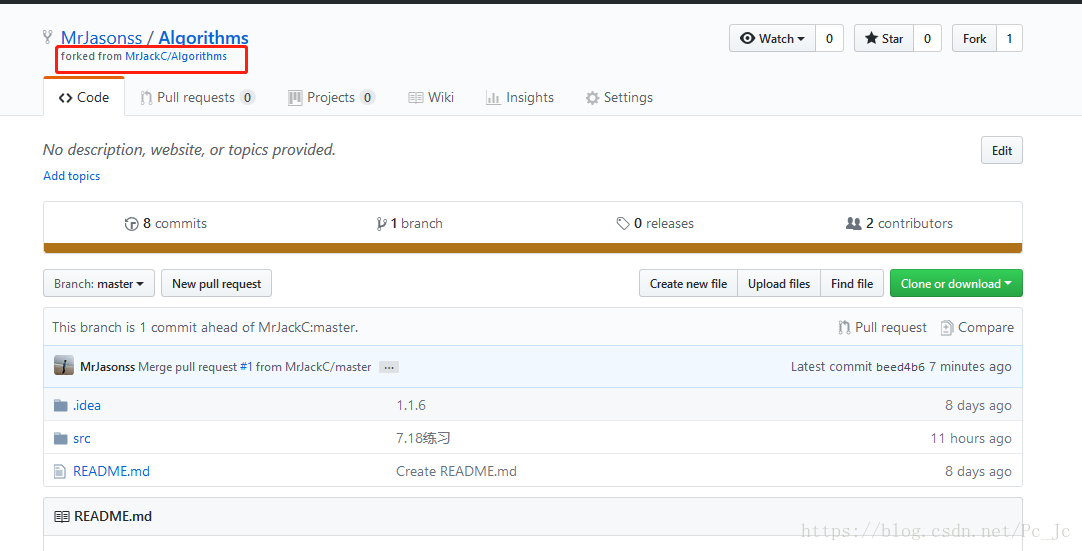Star the repository
Screen dimensions: 1082x551
[884, 39]
